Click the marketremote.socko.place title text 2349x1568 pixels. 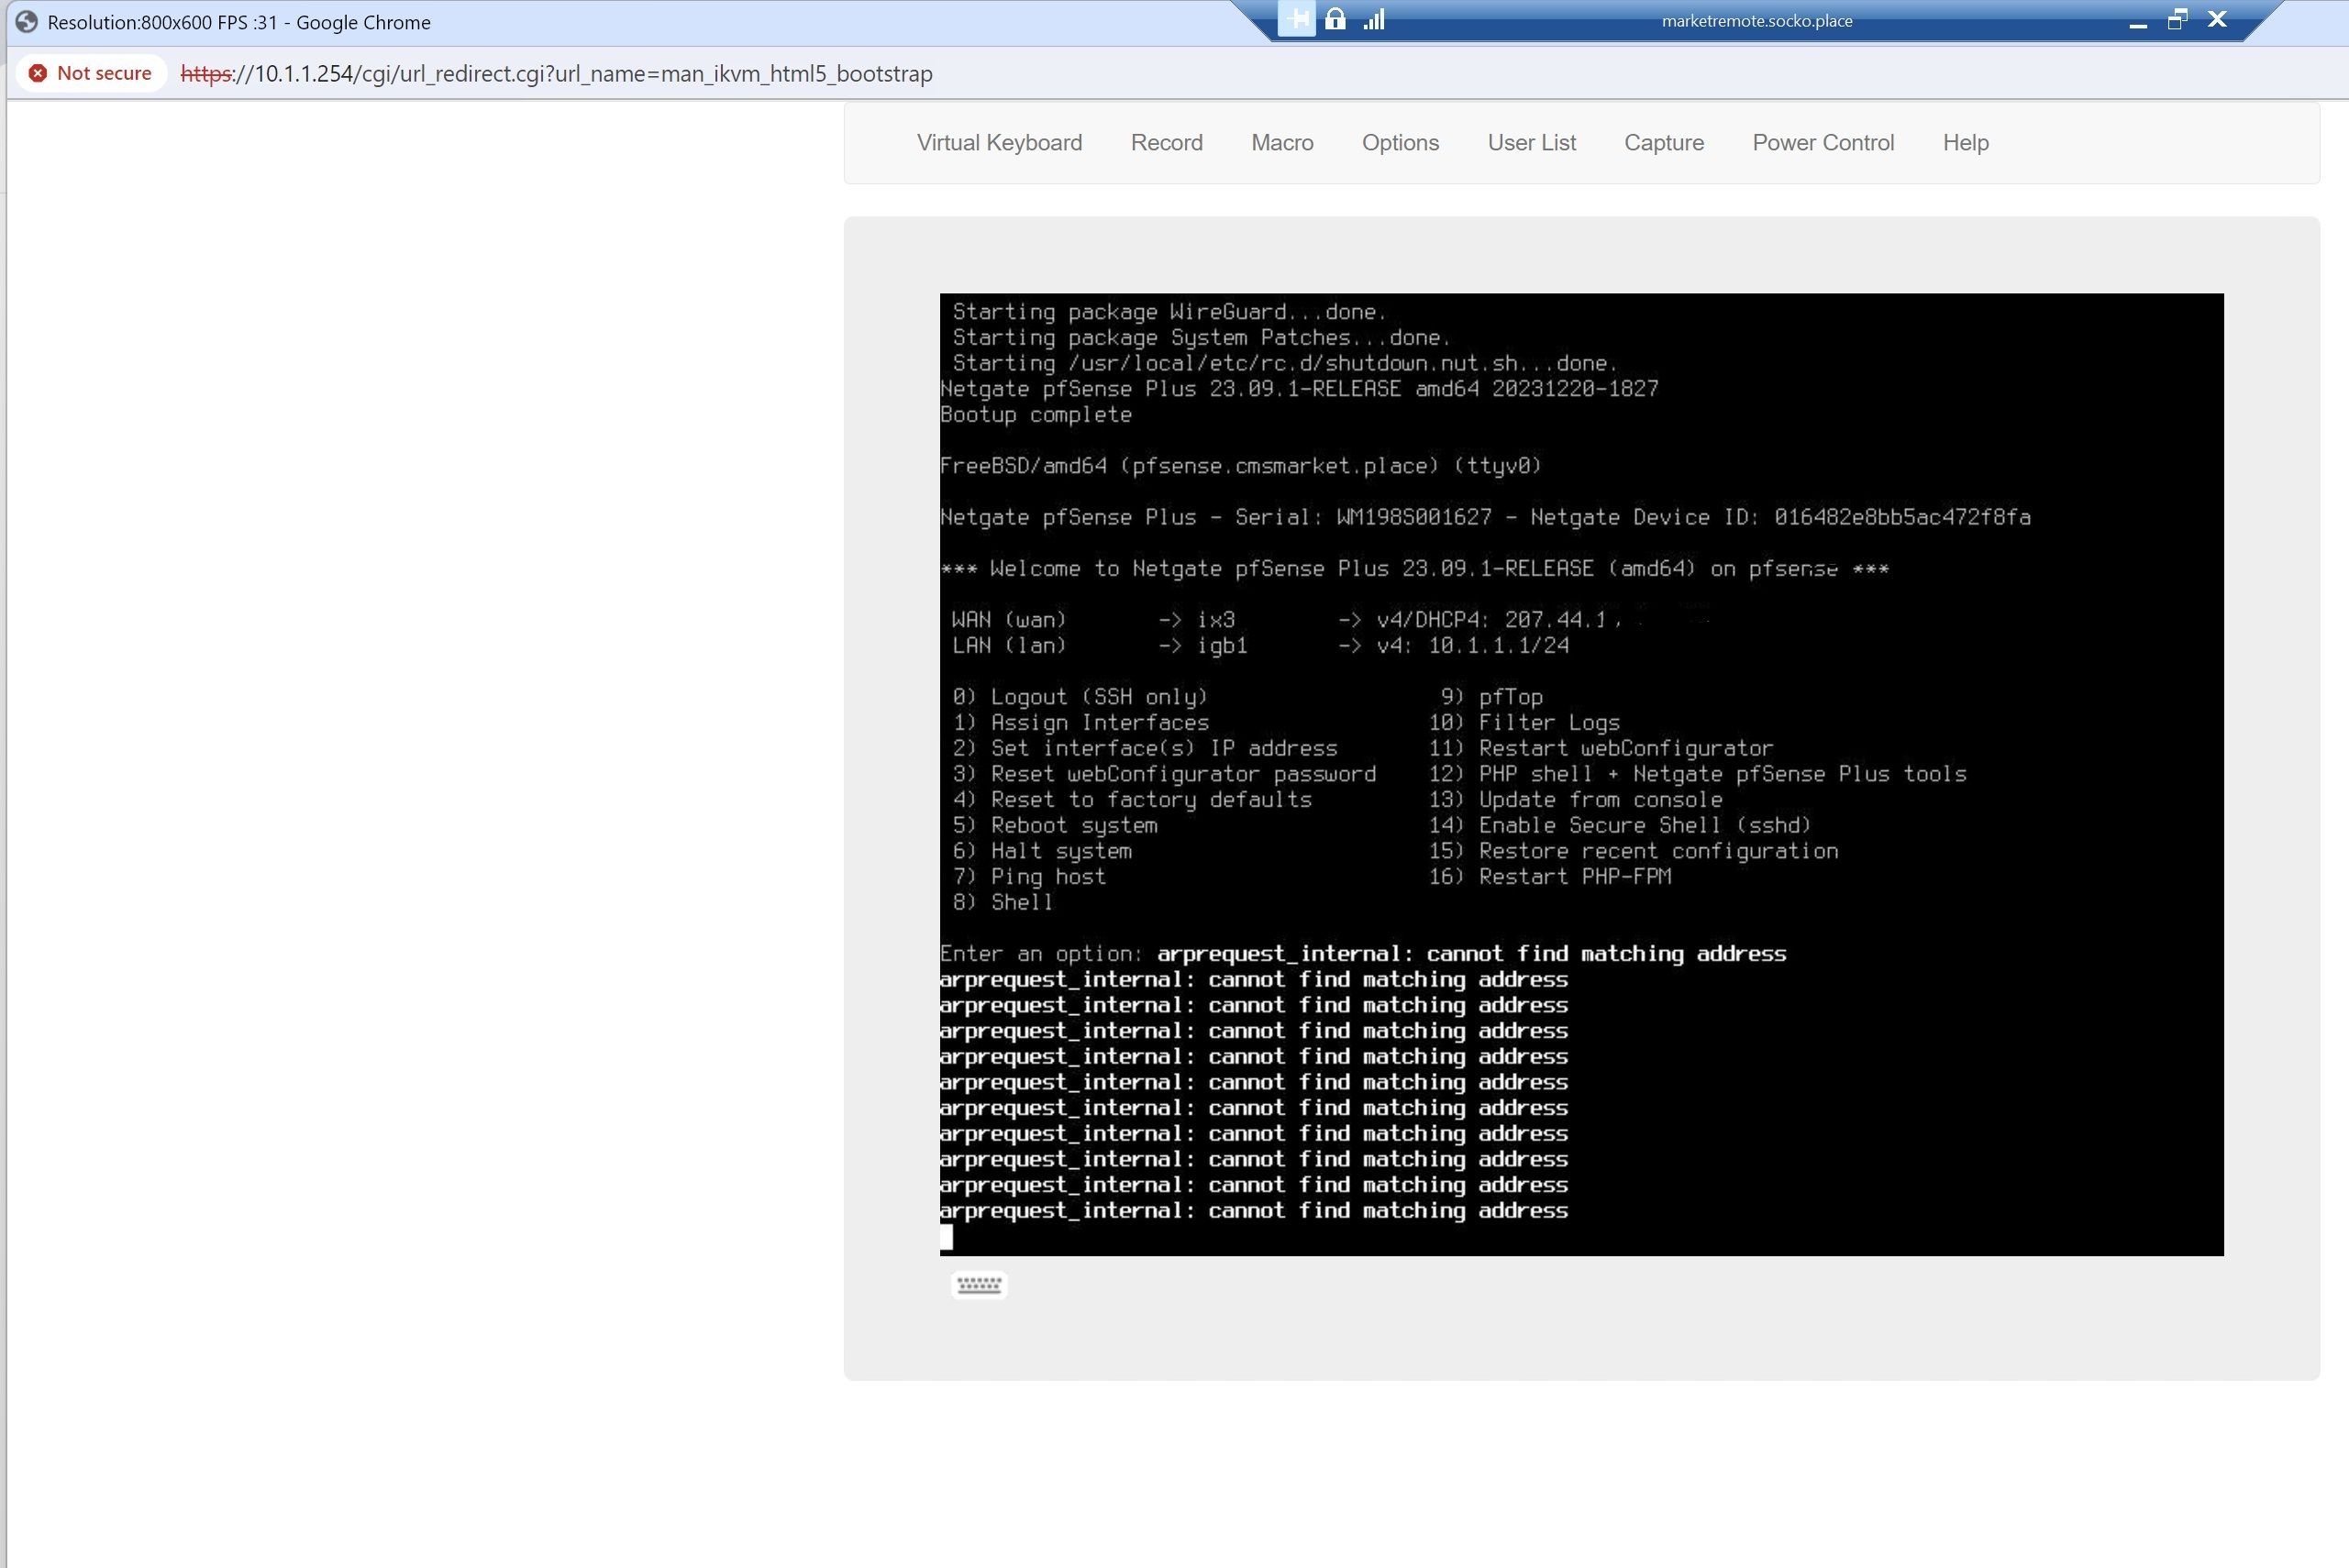1756,21
